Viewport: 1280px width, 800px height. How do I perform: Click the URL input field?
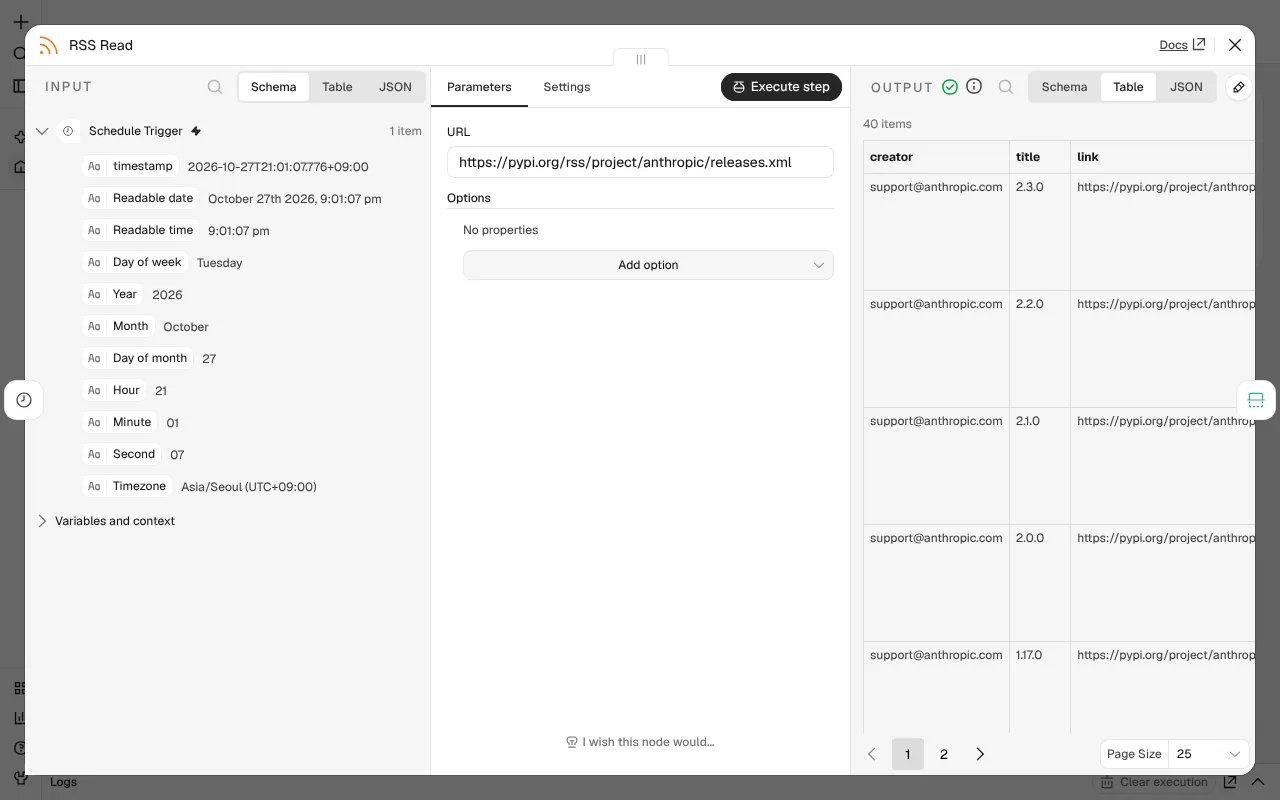click(x=640, y=162)
